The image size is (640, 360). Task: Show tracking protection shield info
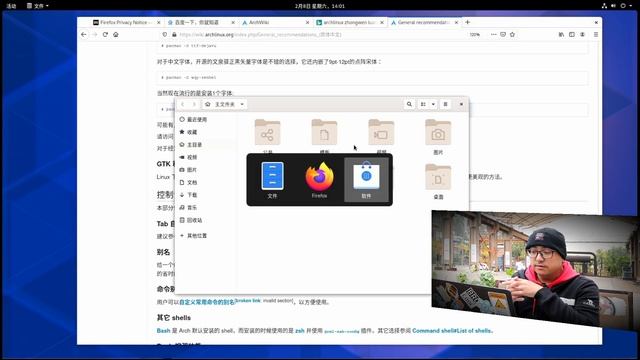click(165, 35)
